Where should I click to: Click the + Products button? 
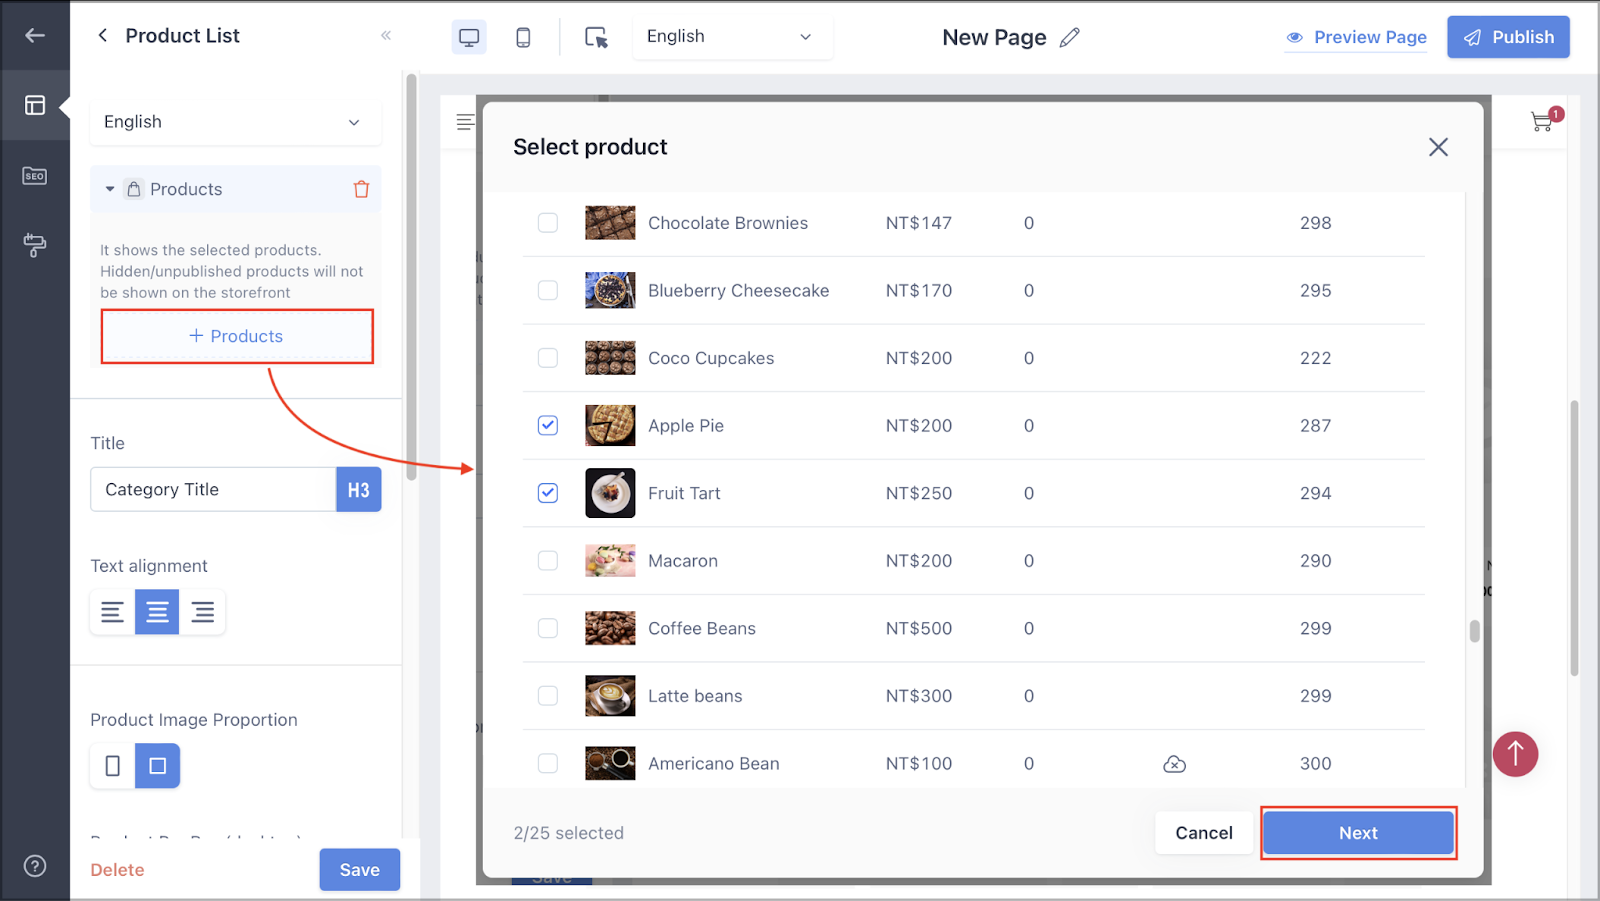237,336
